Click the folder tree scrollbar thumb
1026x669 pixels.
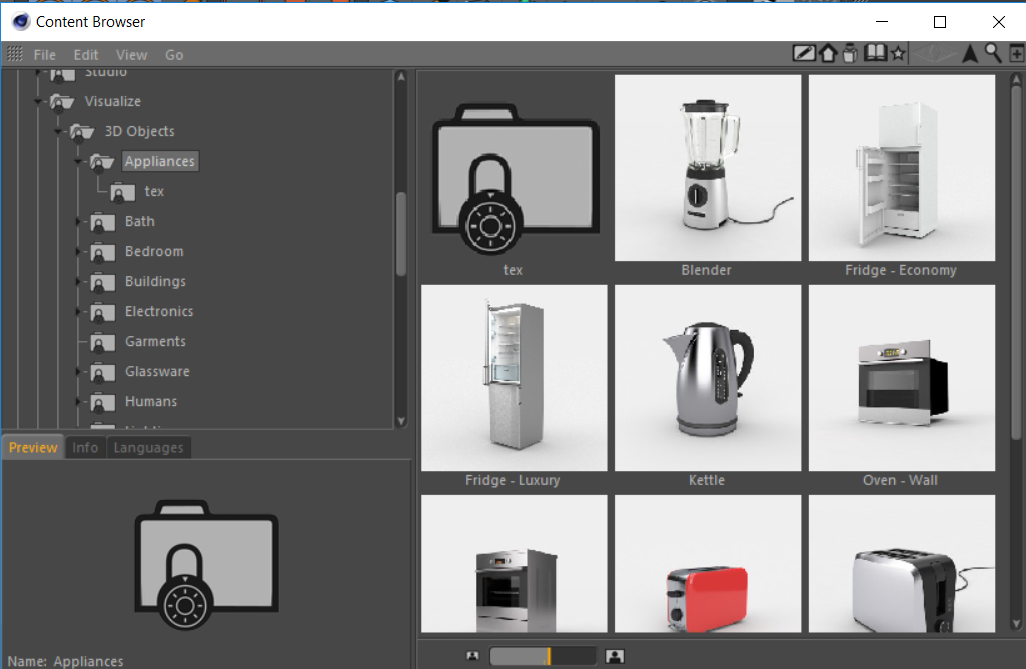click(401, 234)
